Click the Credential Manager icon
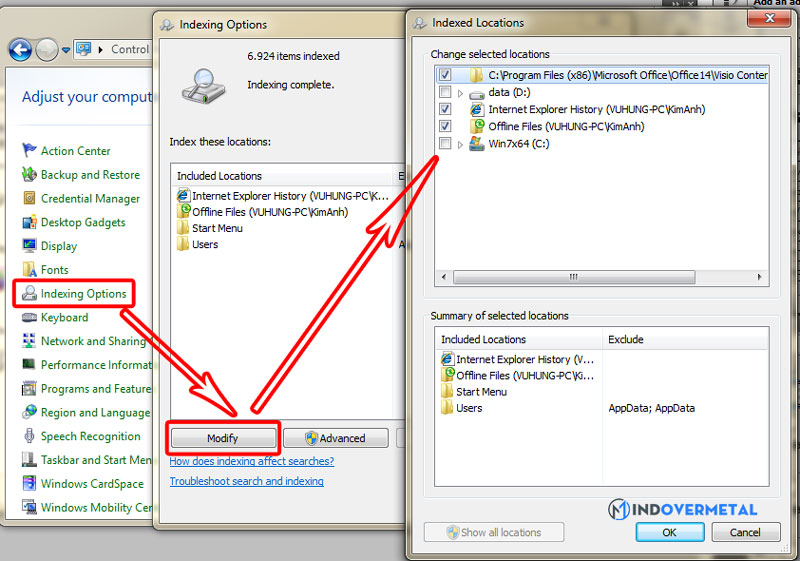The height and width of the screenshot is (561, 800). coord(29,199)
